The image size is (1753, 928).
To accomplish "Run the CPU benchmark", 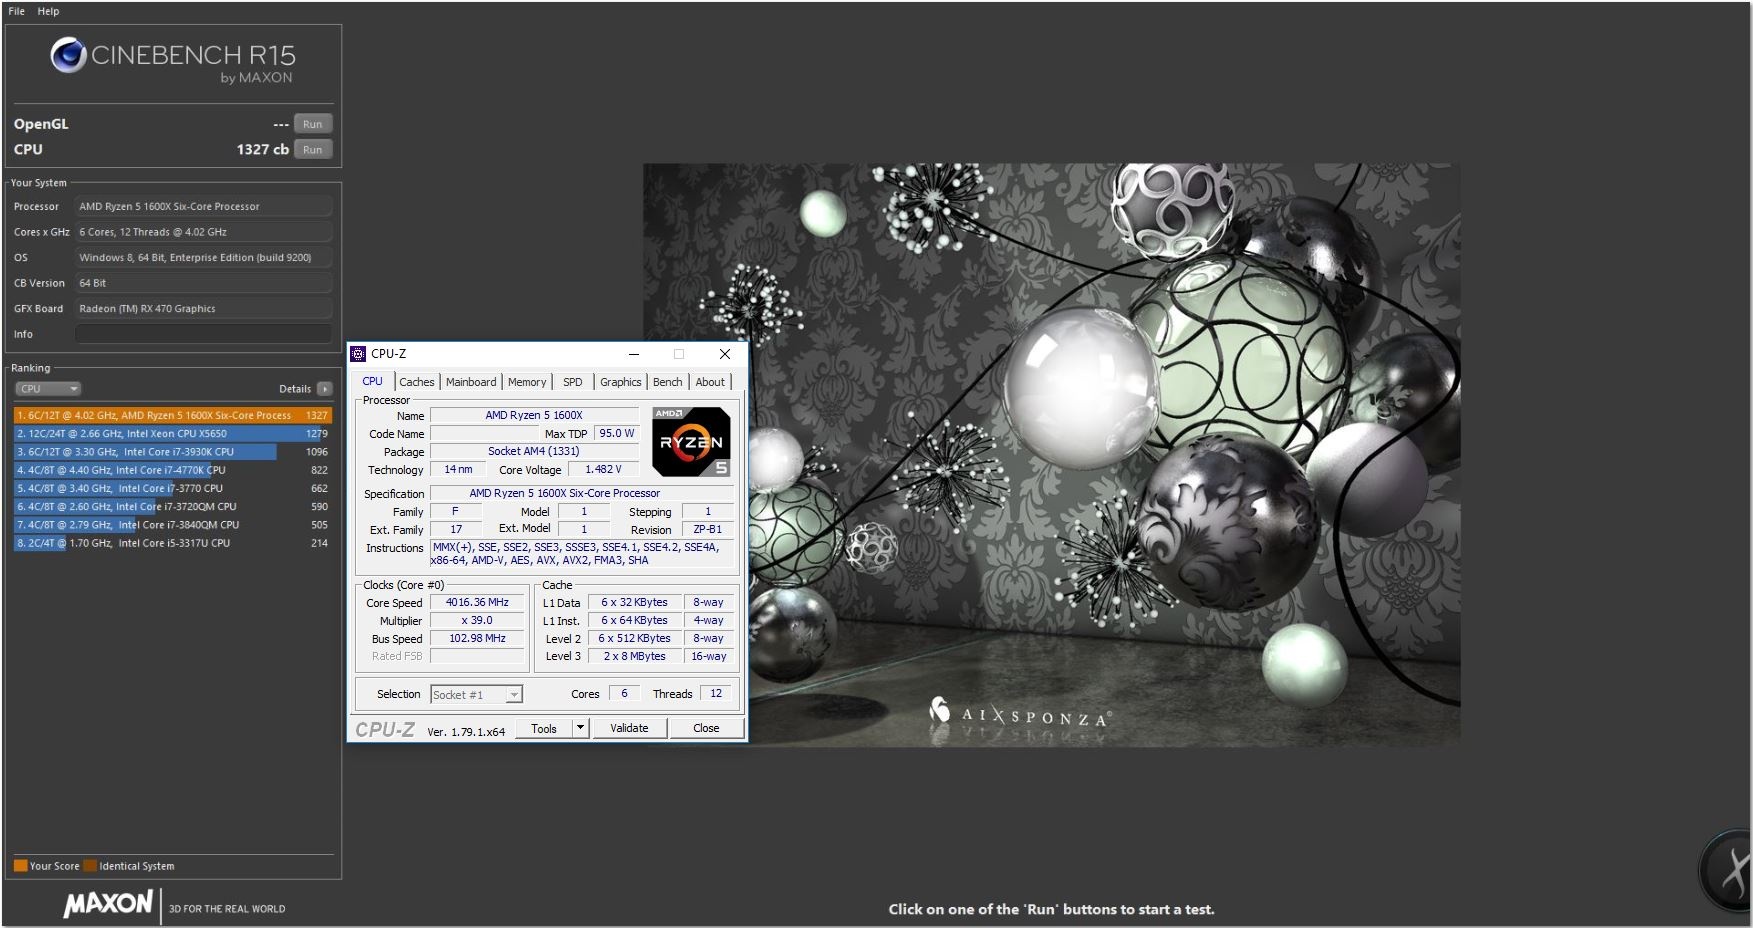I will coord(312,149).
